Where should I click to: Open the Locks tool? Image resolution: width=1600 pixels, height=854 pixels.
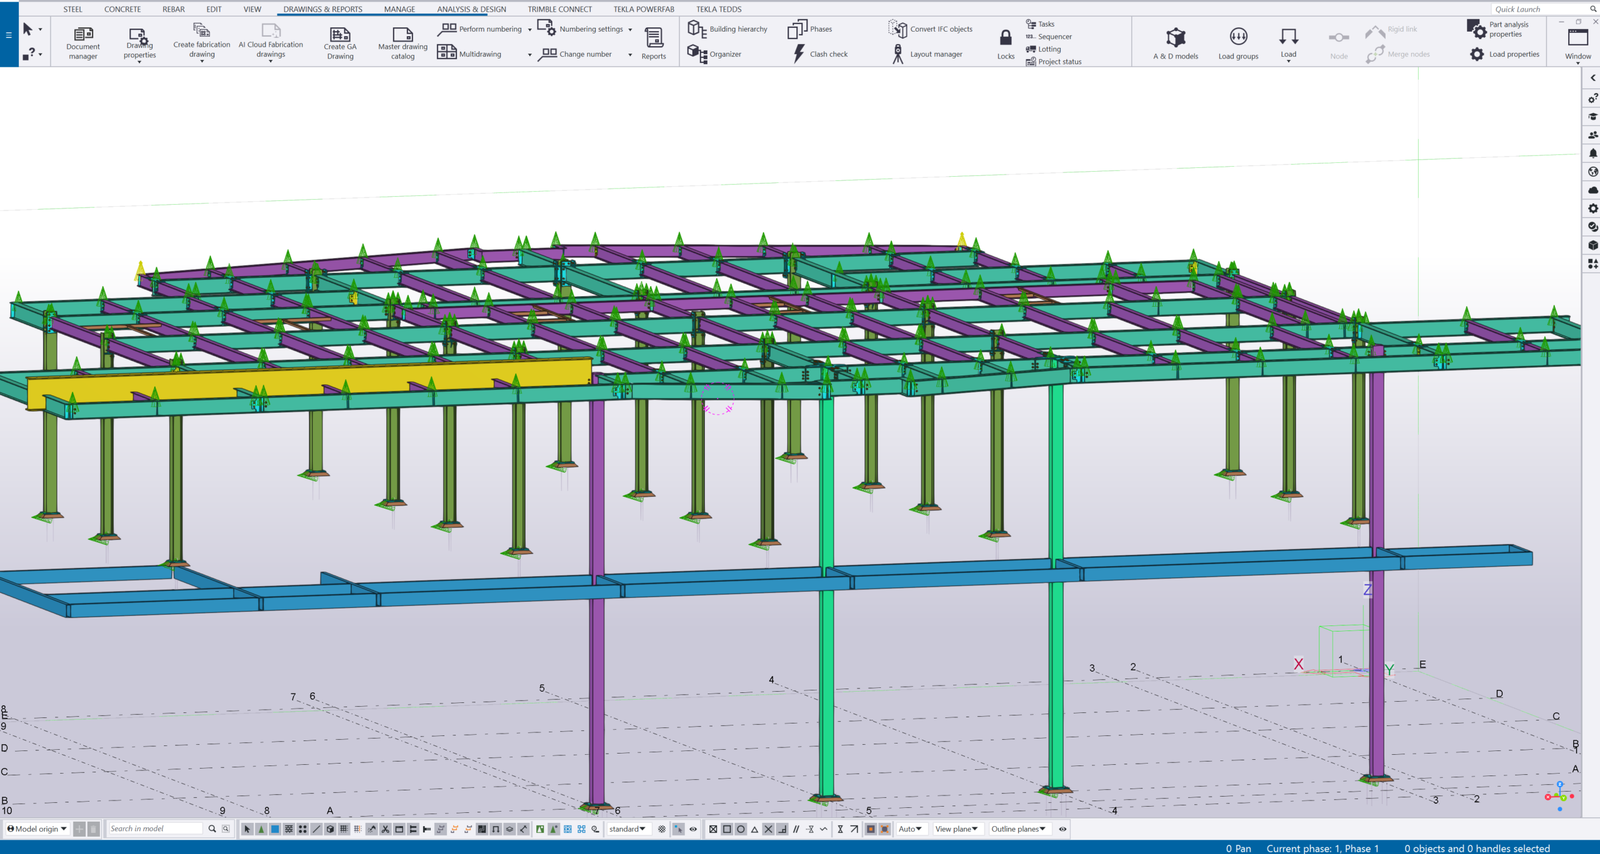coord(1005,43)
